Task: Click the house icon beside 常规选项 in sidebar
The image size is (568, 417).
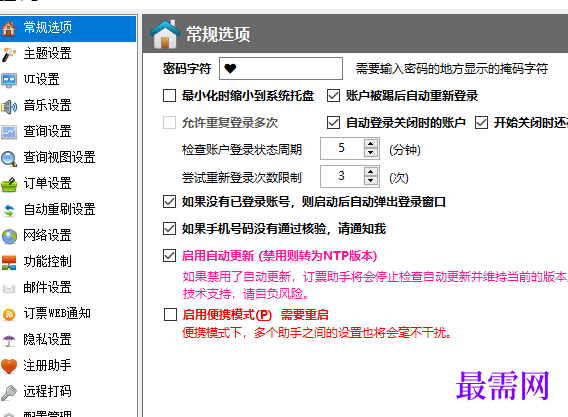Action: [x=9, y=29]
